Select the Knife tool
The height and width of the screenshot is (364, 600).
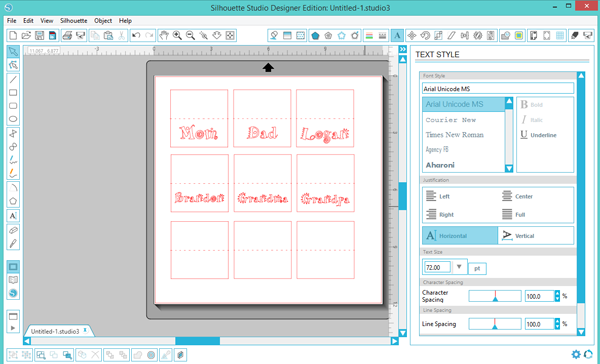(13, 243)
